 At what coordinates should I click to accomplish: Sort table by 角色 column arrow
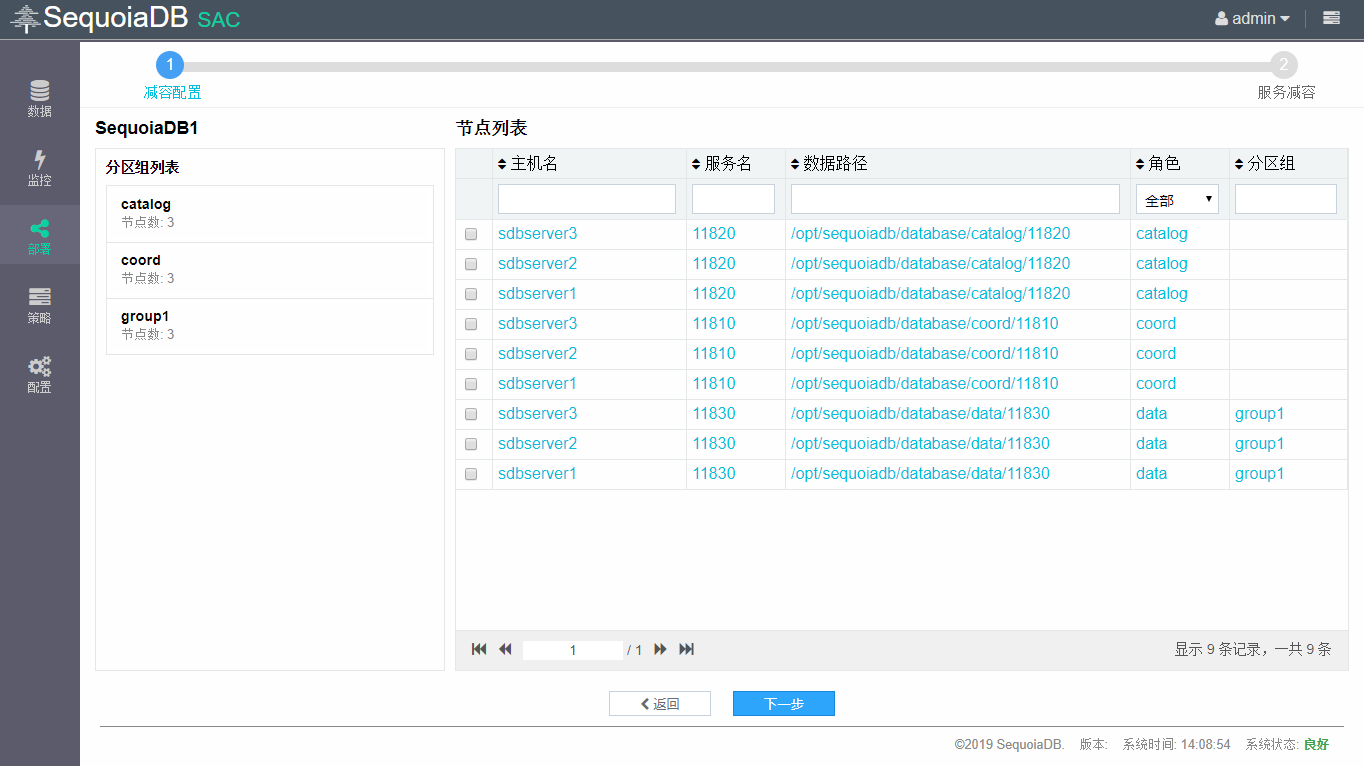point(1140,164)
